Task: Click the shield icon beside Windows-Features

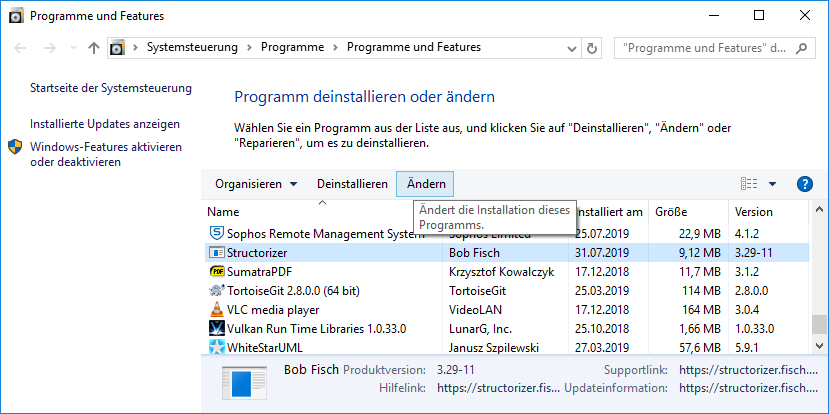Action: 15,147
